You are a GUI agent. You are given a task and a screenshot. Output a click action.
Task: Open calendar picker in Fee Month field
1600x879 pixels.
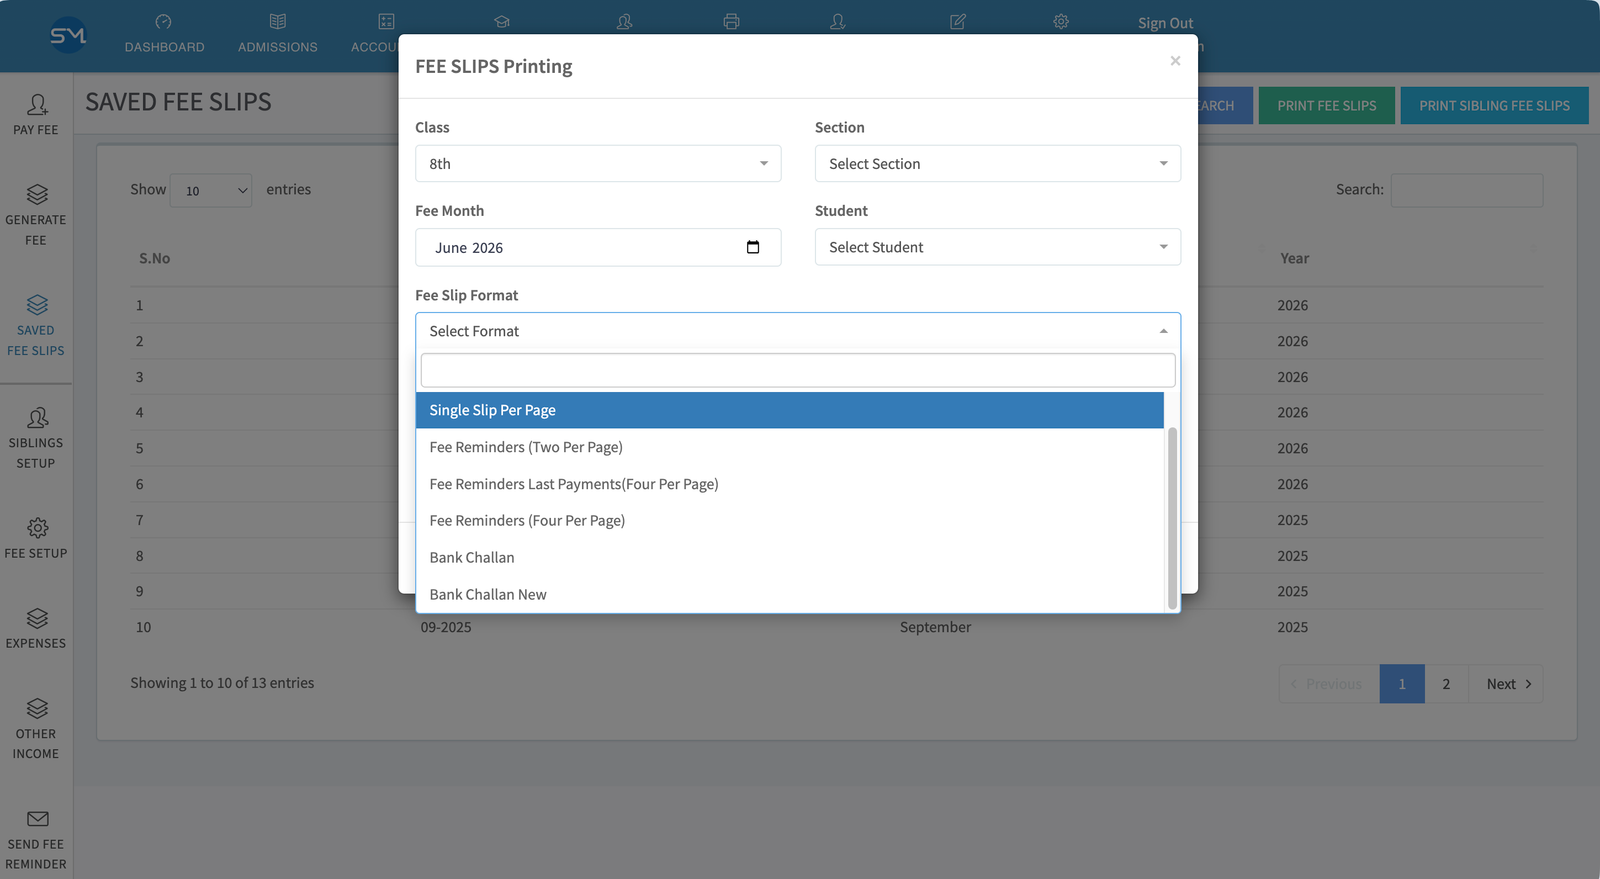753,247
